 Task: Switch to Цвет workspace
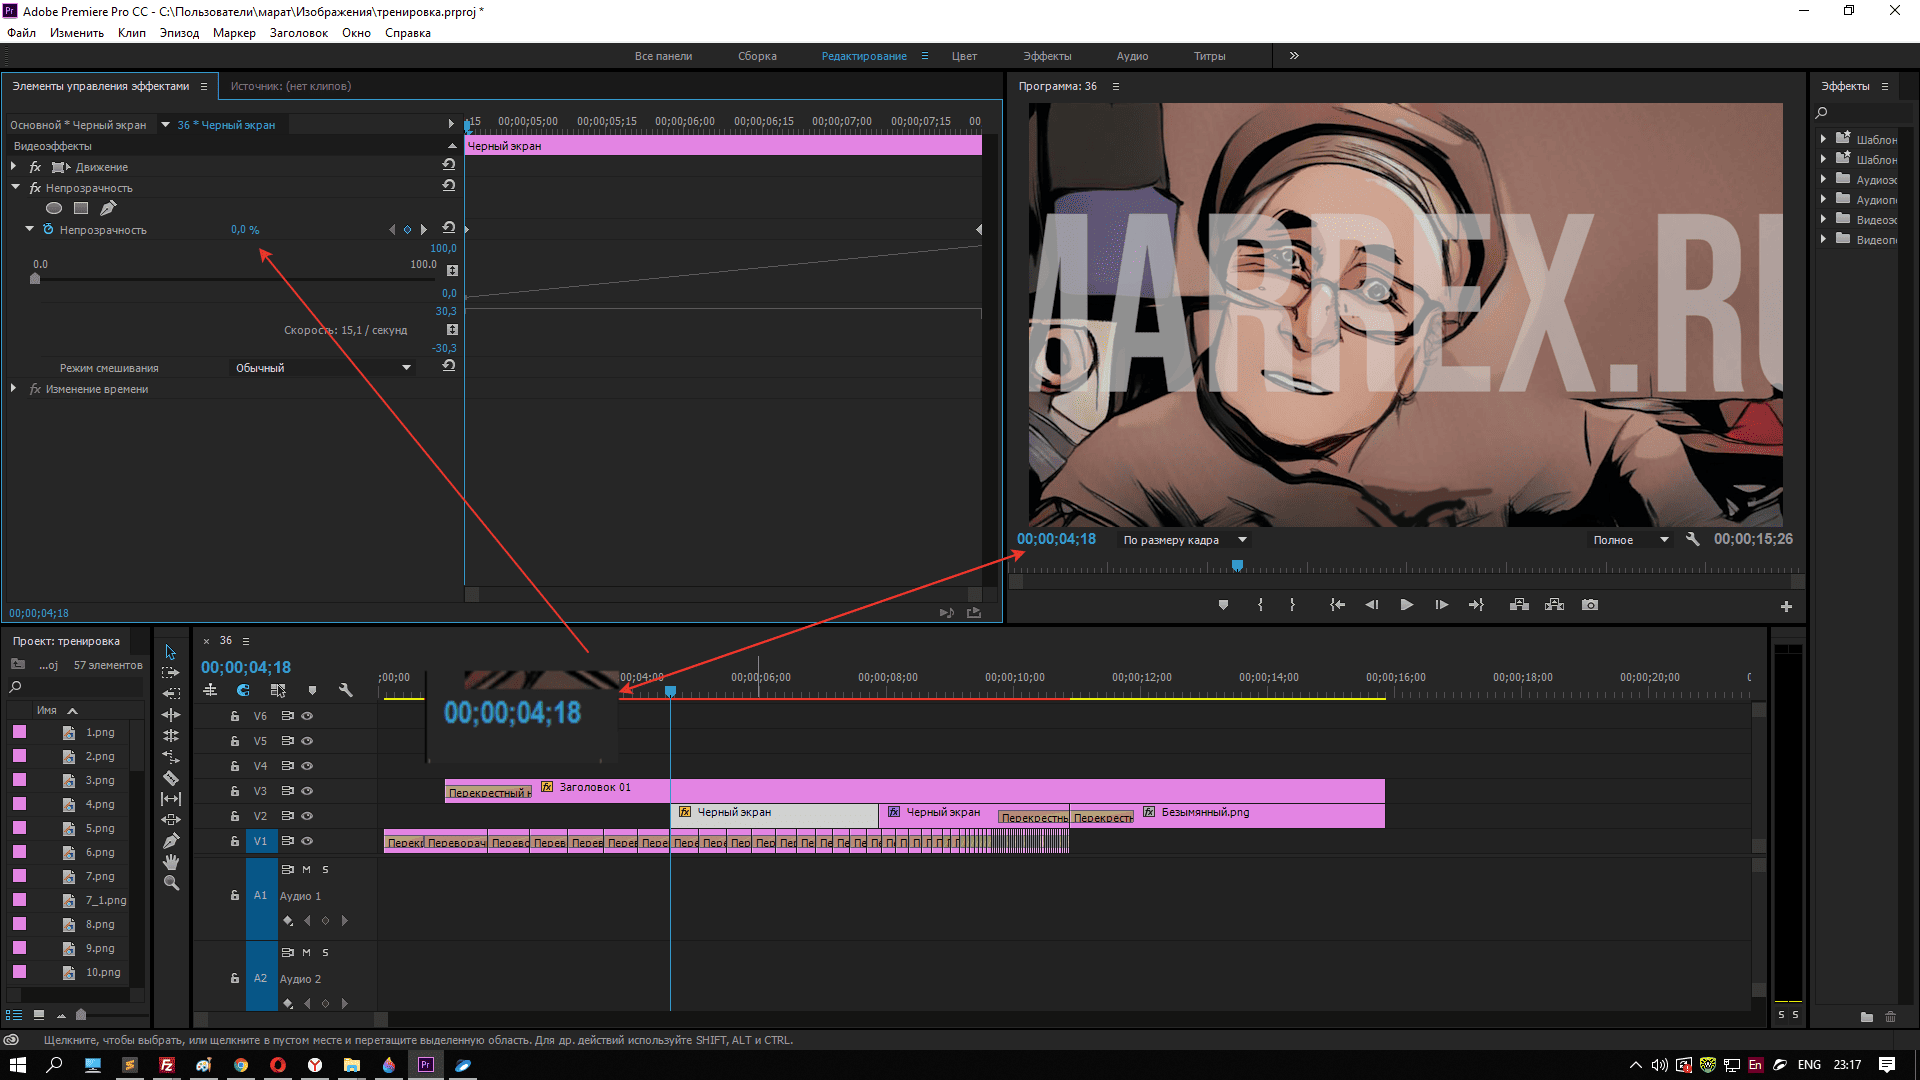[964, 56]
